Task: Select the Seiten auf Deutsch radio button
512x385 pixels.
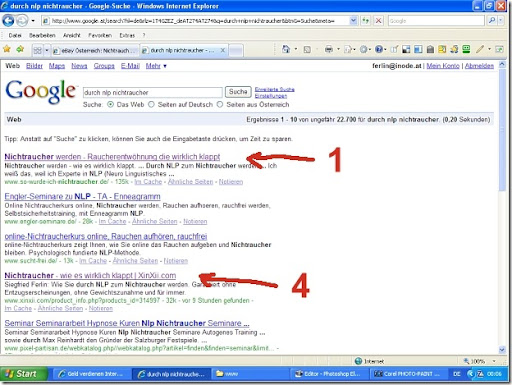Action: pyautogui.click(x=151, y=105)
